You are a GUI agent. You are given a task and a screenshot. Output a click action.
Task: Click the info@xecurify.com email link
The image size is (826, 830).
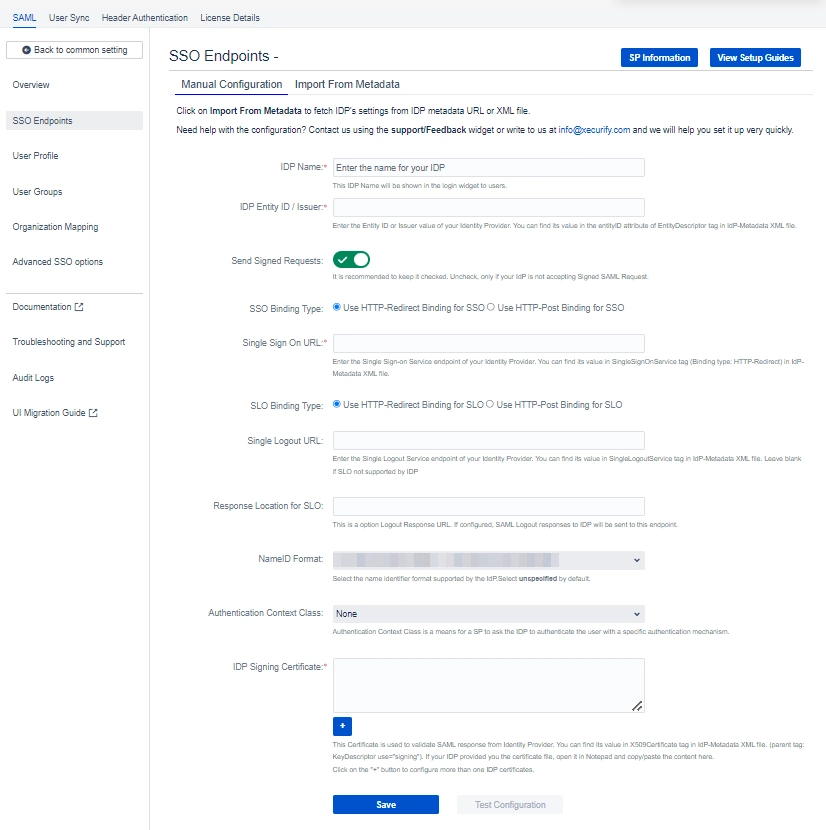pos(594,130)
